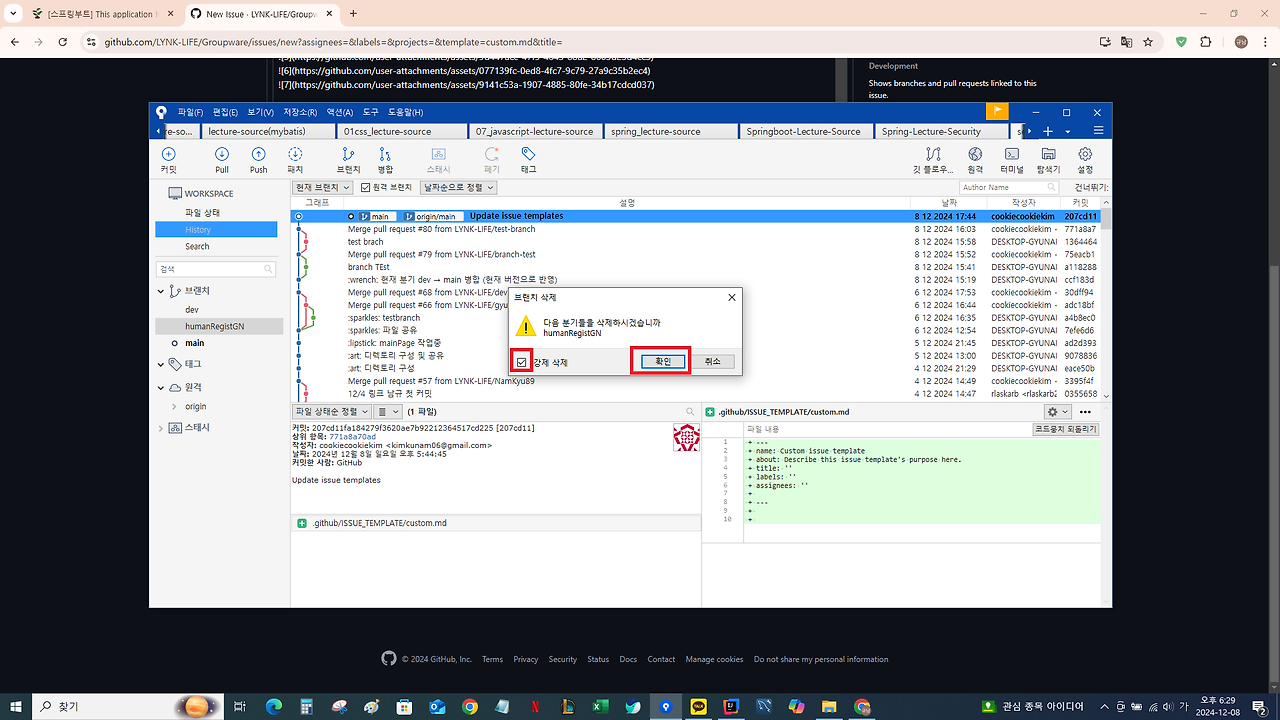Open the 편집(E) menu
1280x720 pixels.
coord(225,112)
